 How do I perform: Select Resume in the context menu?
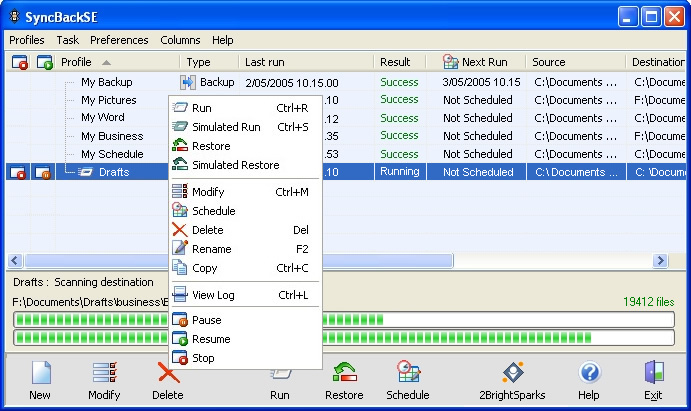[x=245, y=339]
